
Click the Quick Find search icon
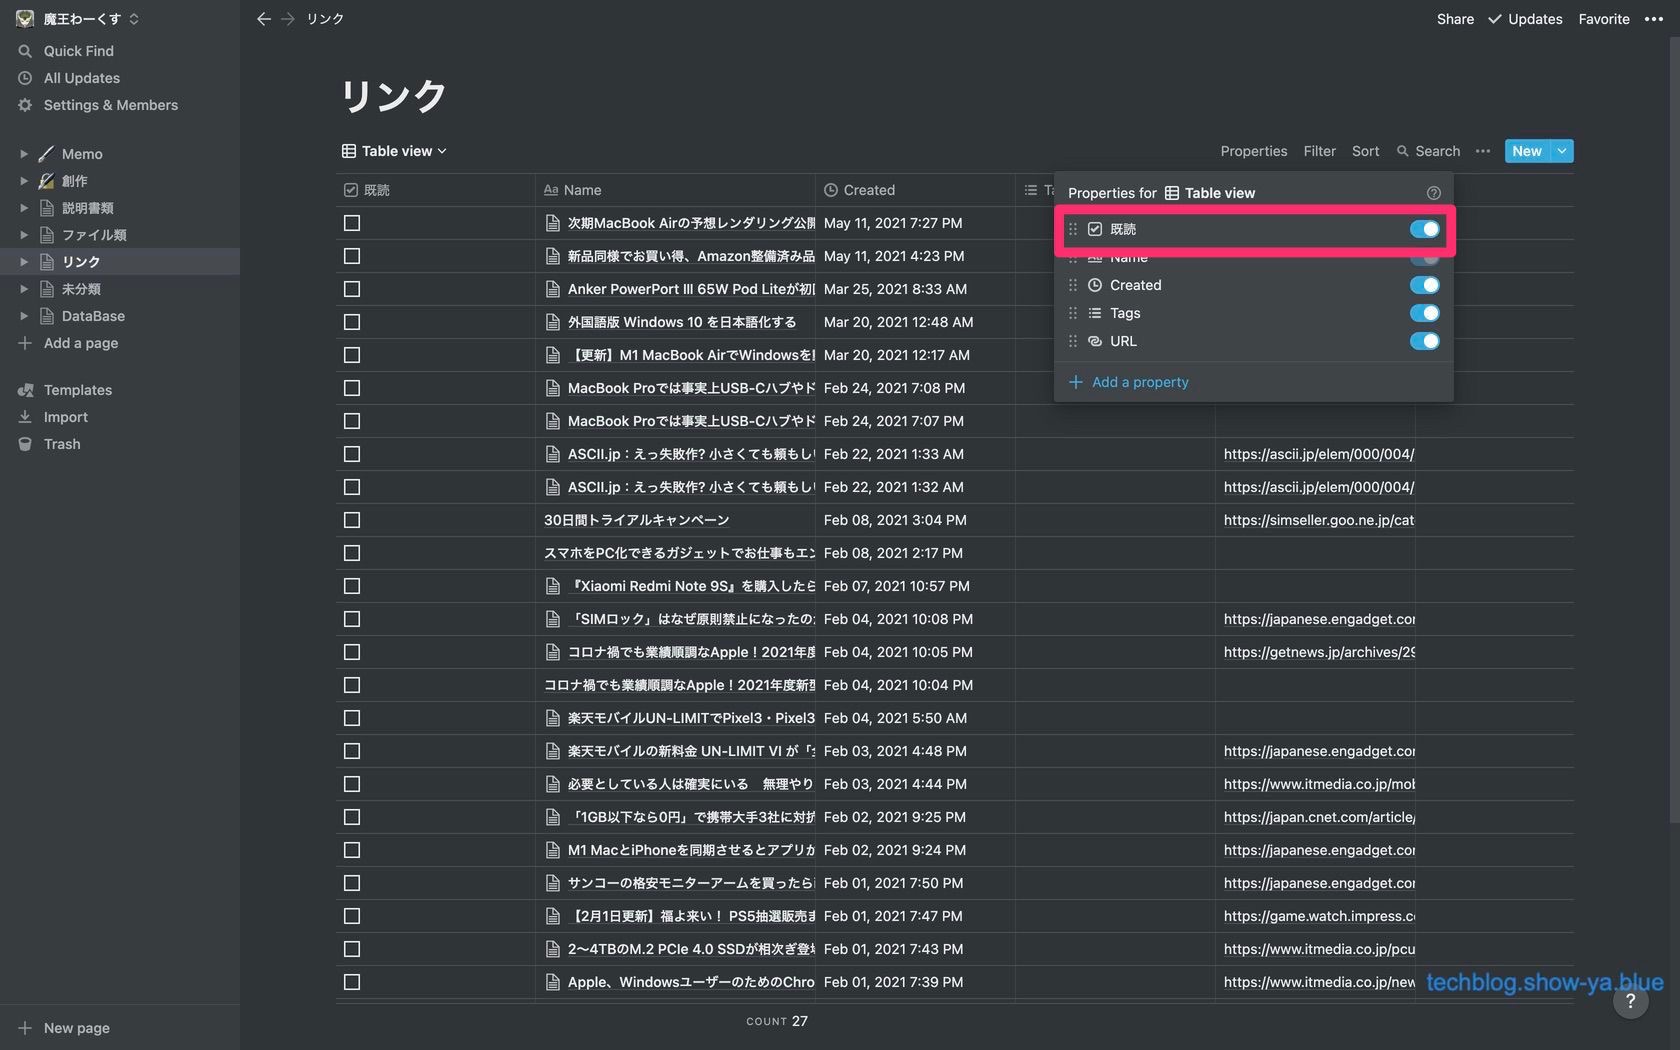click(25, 51)
